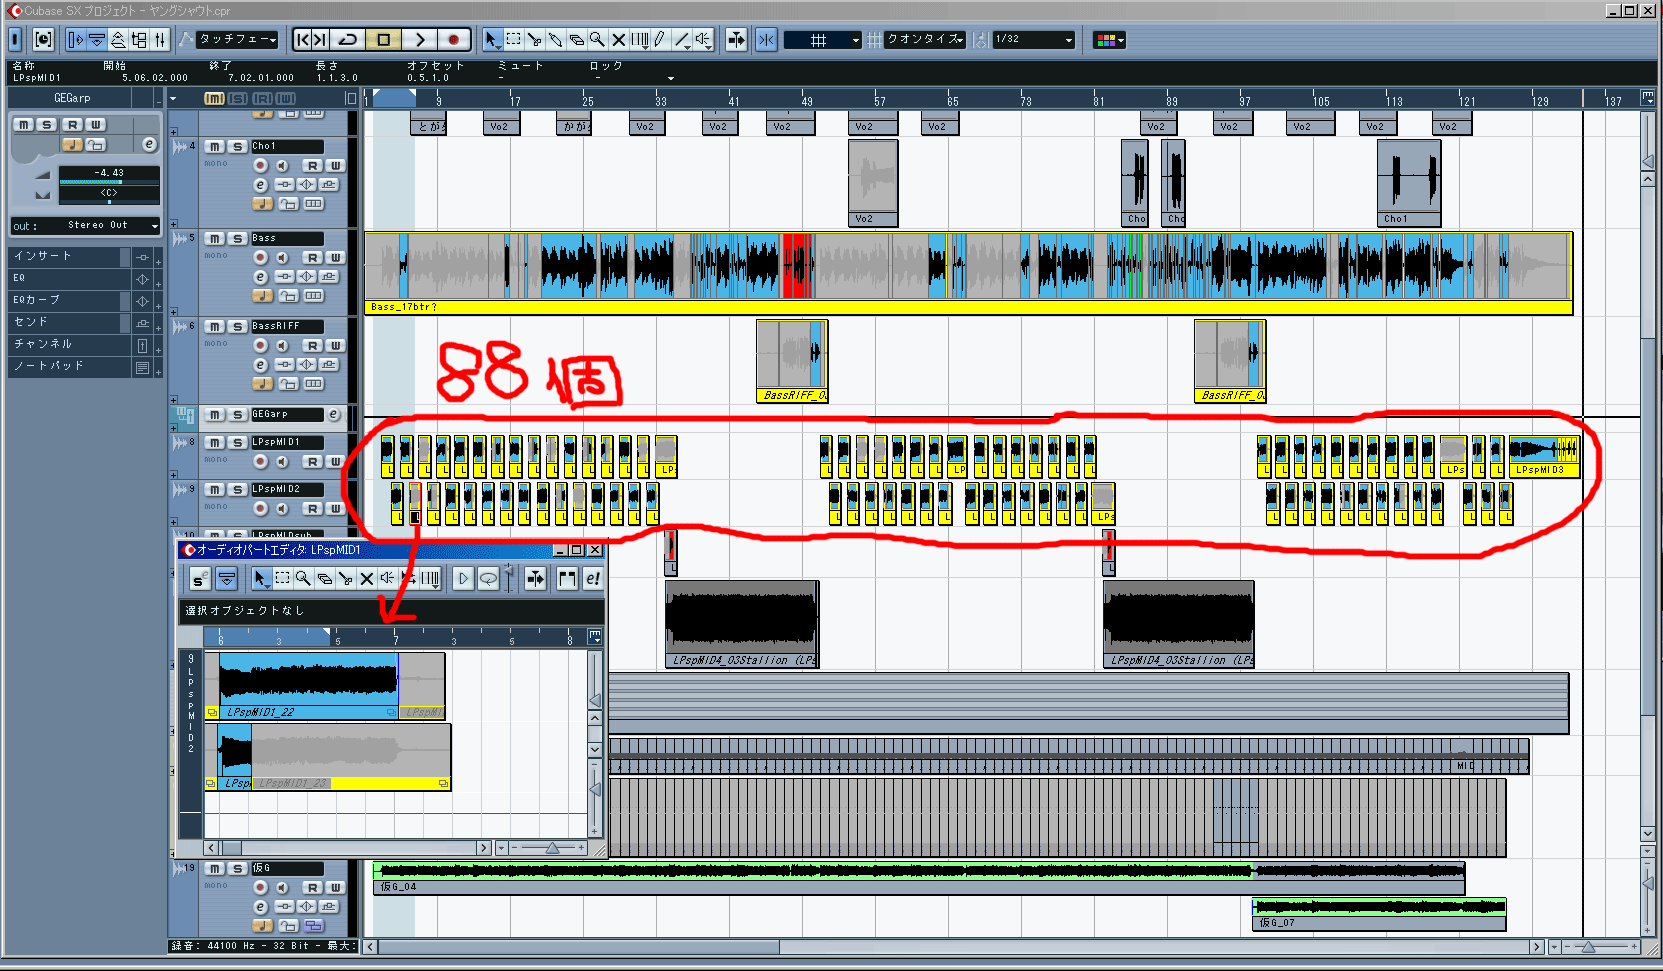Toggle Autoscroll in main toolbar

[737, 40]
